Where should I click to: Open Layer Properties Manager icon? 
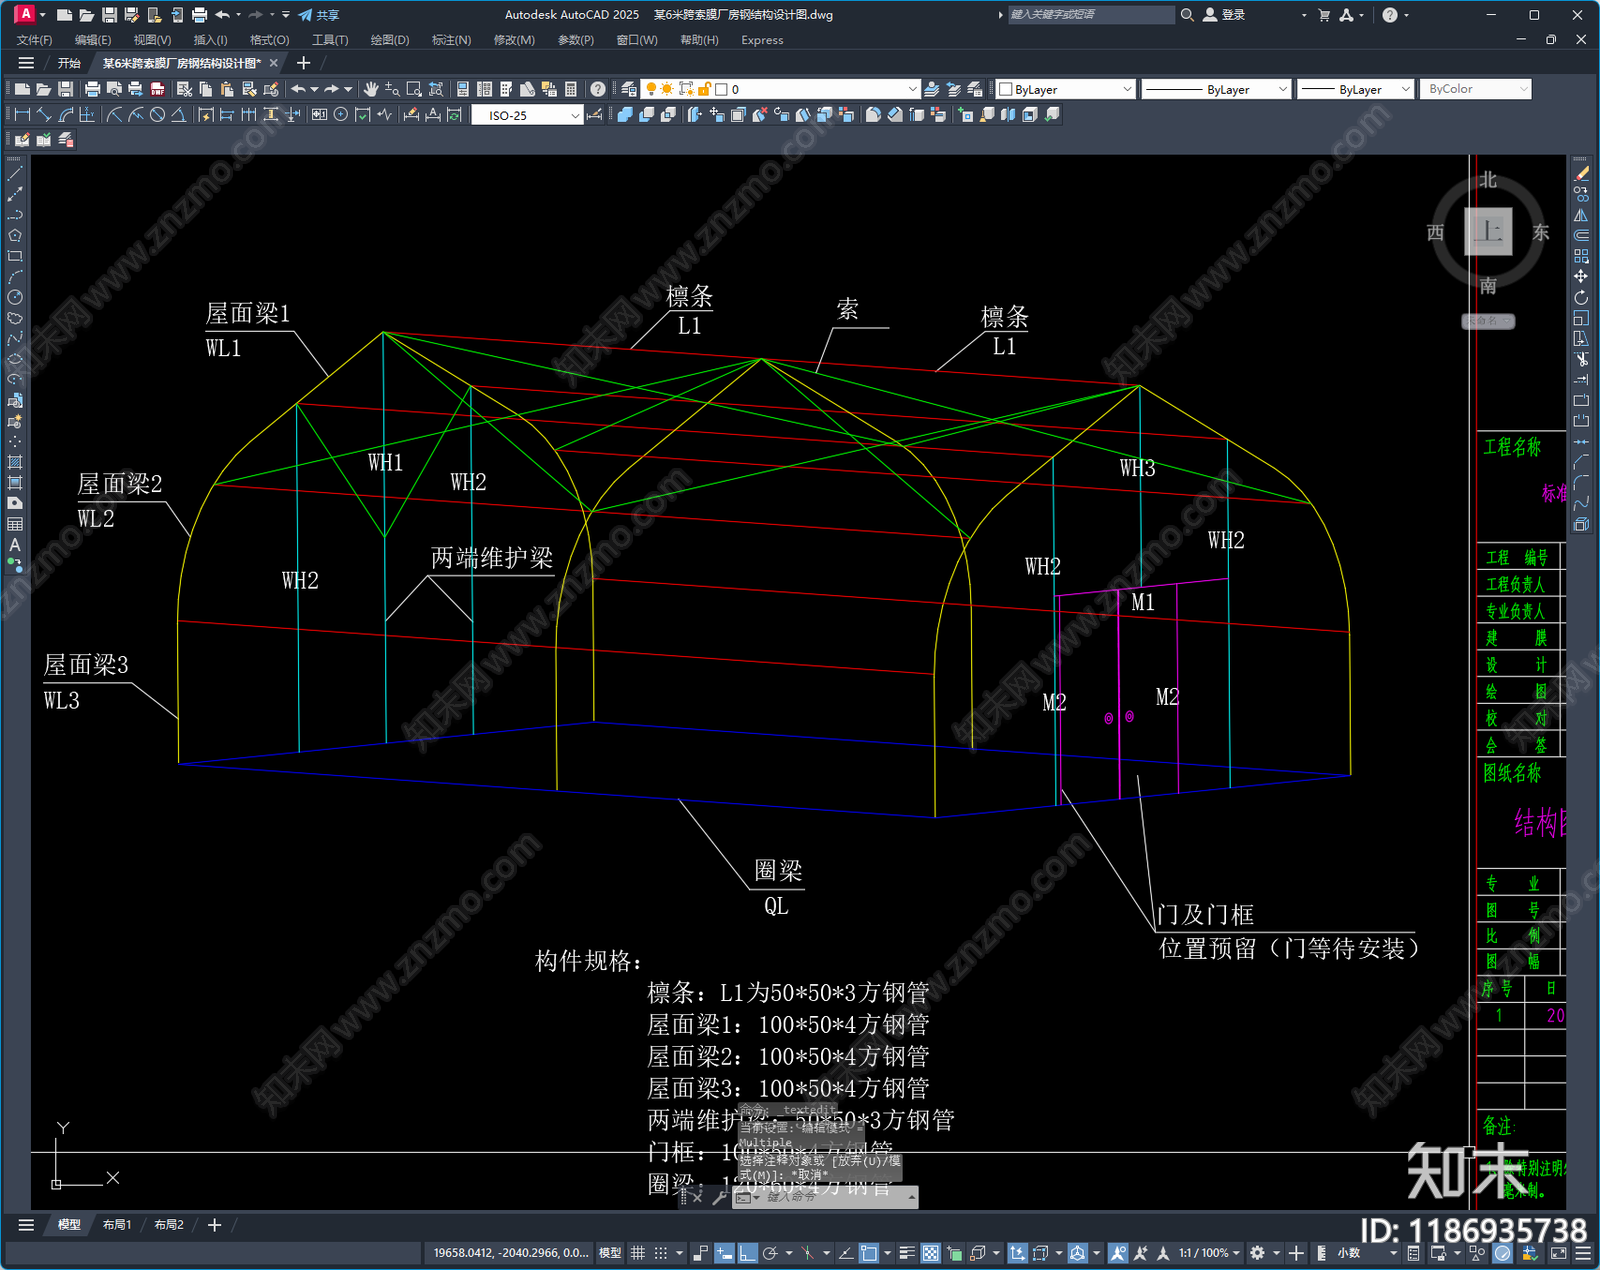click(629, 89)
